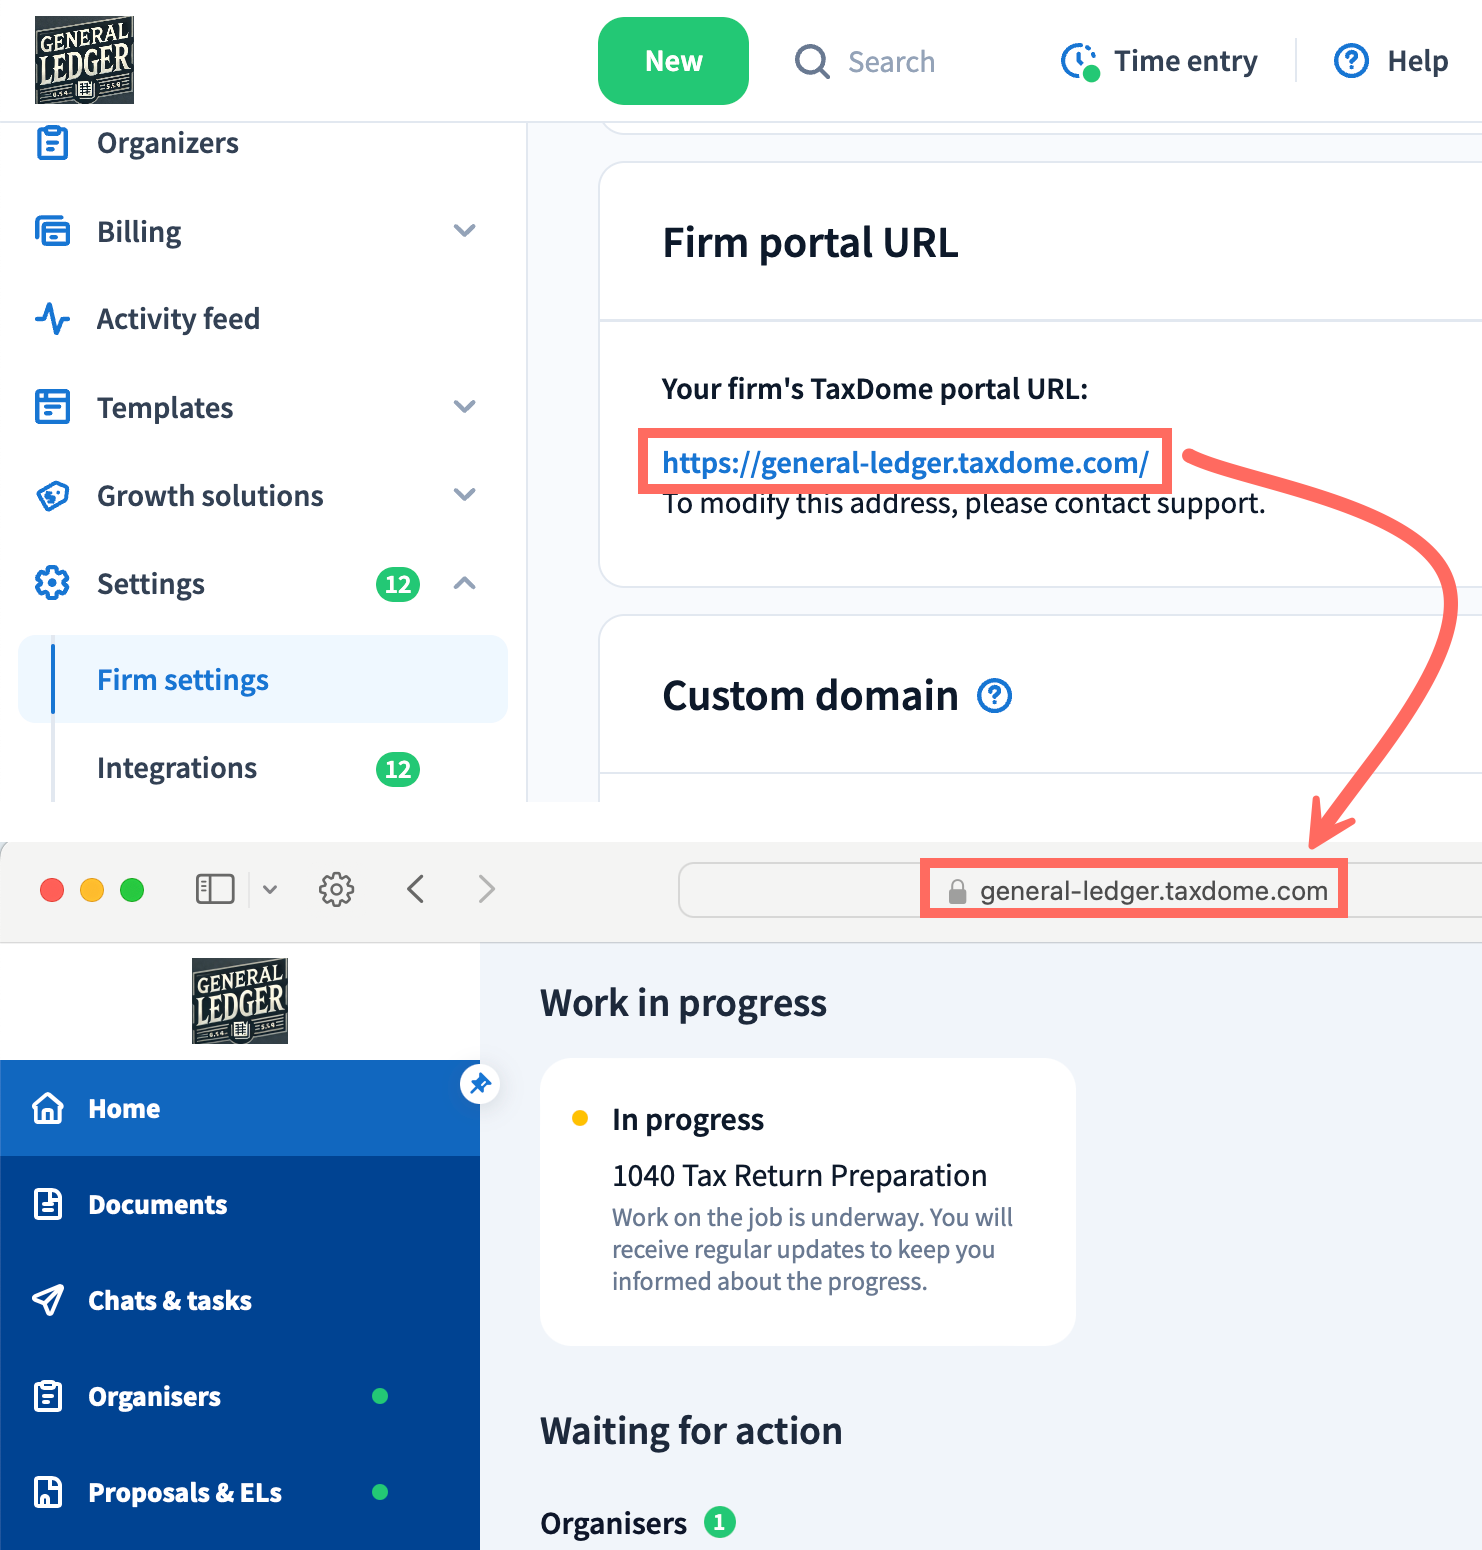Viewport: 1482px width, 1550px height.
Task: Open the Custom domain help tooltip icon
Action: coord(994,696)
